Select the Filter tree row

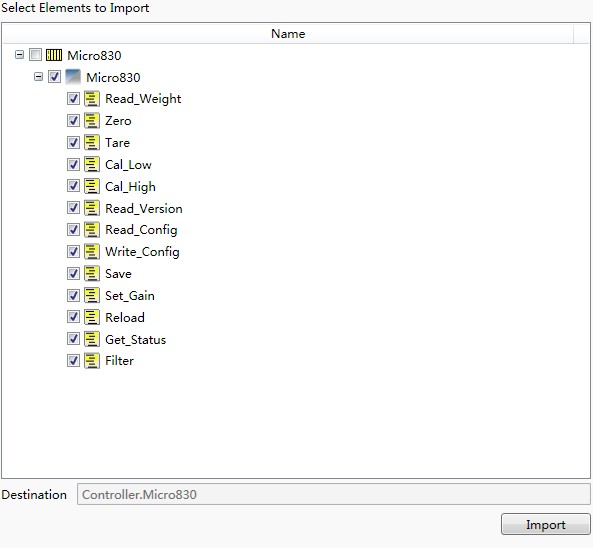tap(119, 361)
